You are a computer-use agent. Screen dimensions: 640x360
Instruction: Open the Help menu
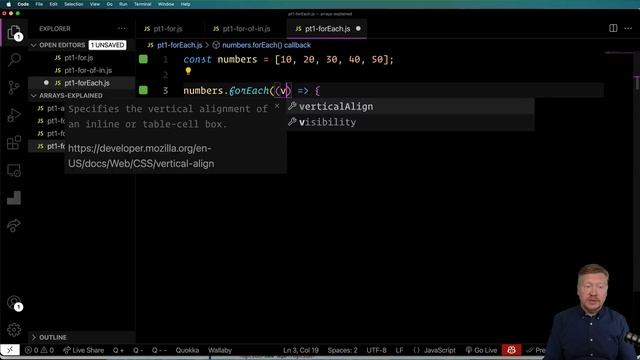pos(185,4)
